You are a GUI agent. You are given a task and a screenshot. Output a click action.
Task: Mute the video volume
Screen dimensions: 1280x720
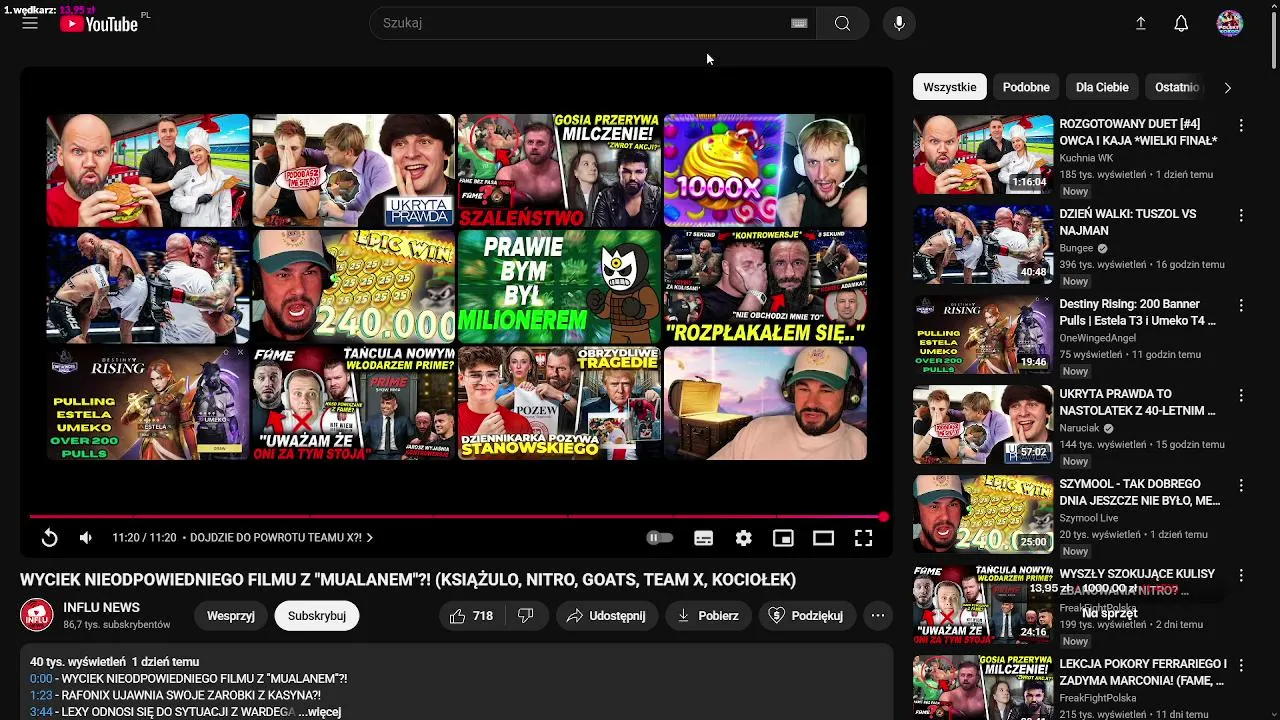(86, 538)
